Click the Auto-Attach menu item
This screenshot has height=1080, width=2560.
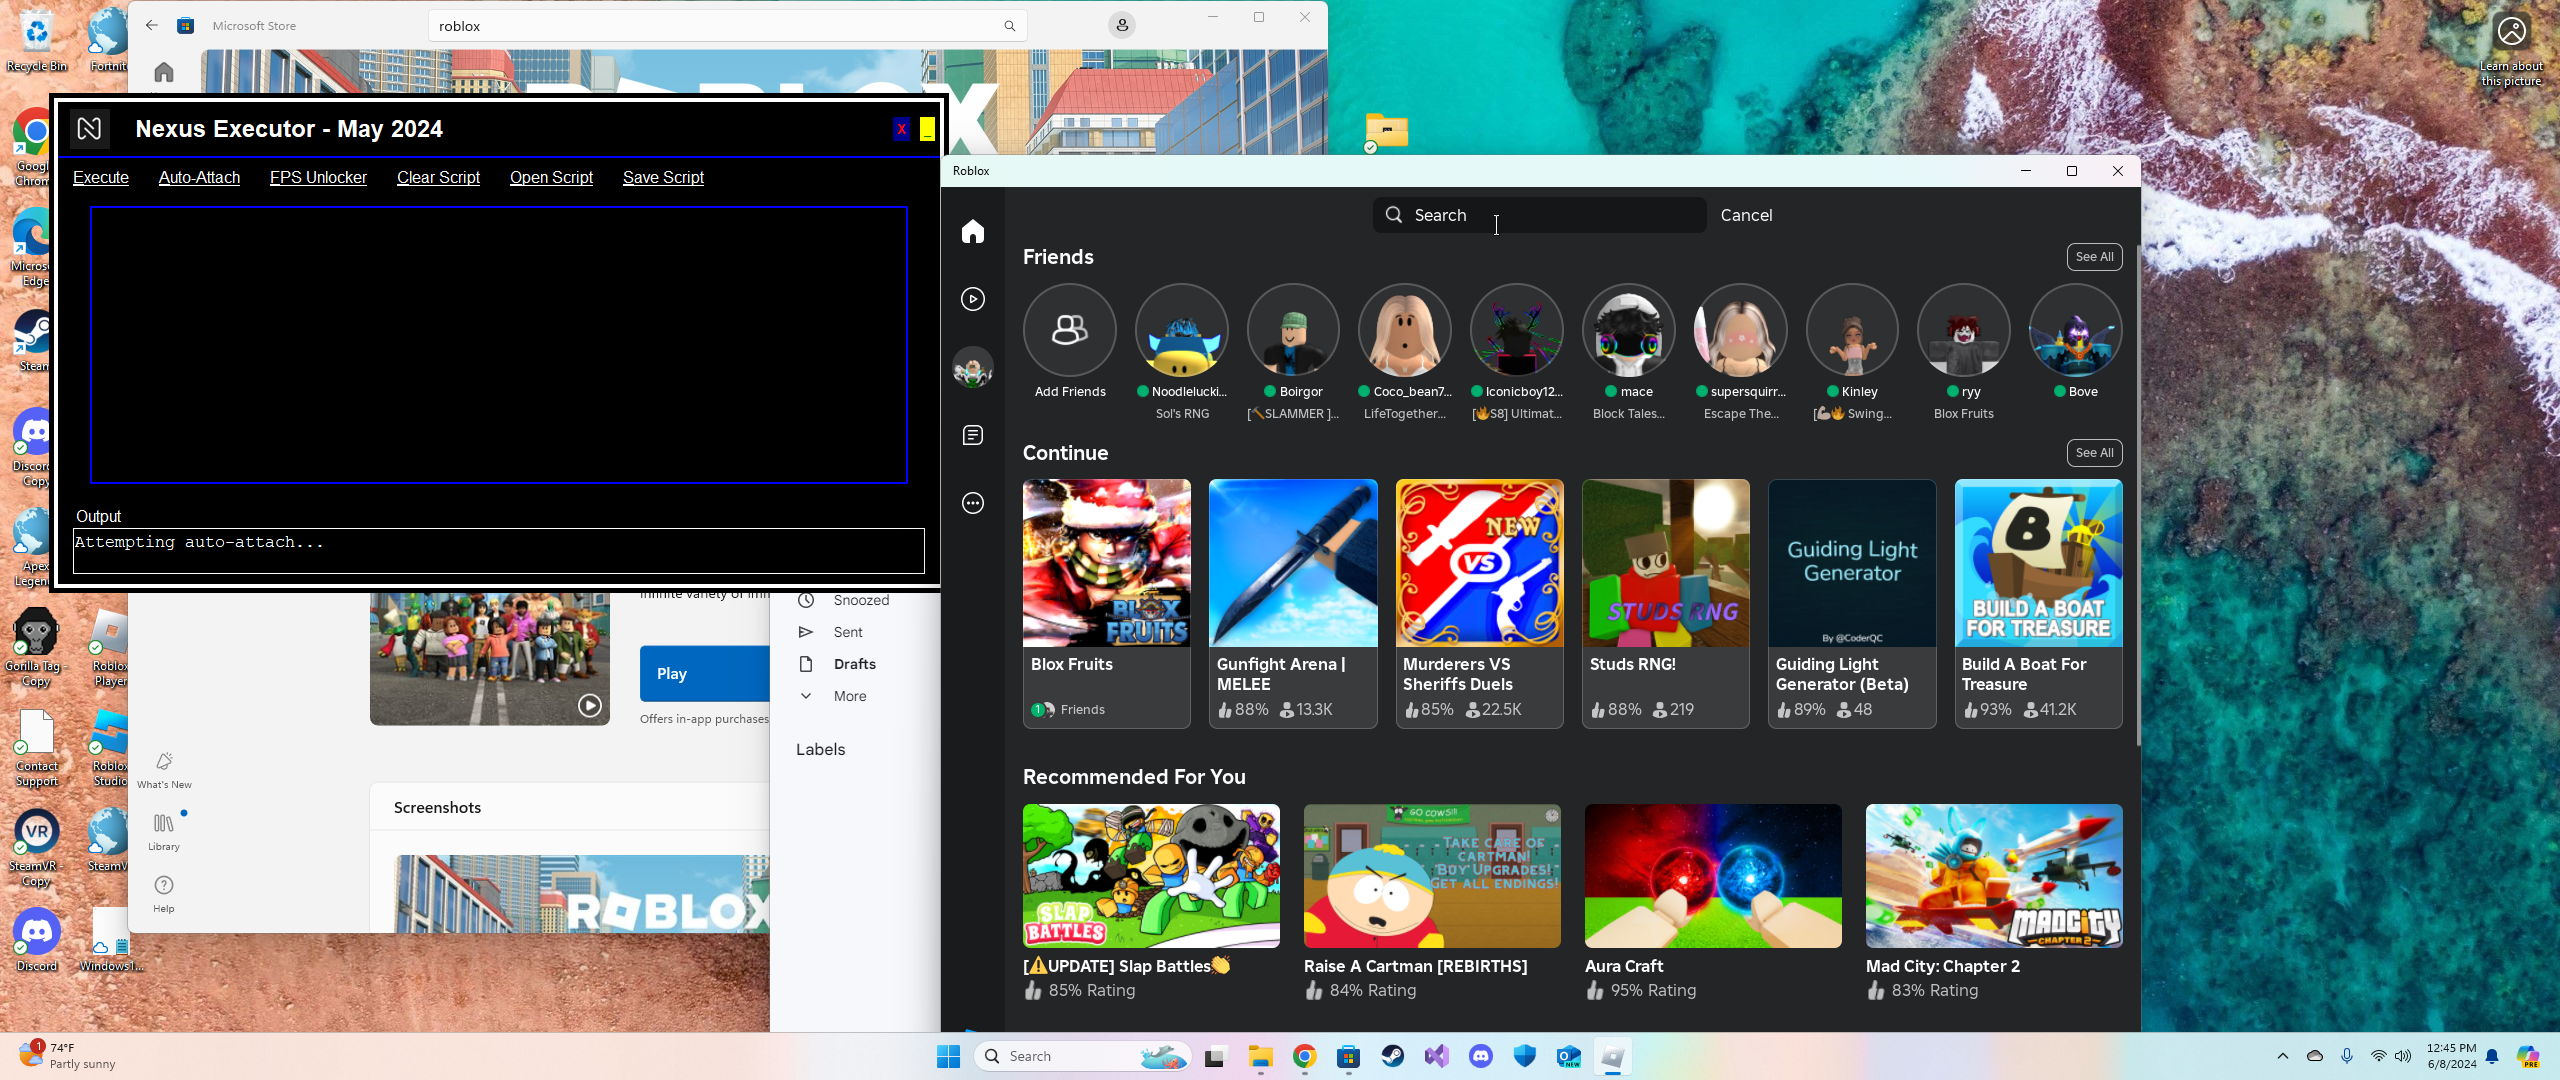(x=199, y=177)
